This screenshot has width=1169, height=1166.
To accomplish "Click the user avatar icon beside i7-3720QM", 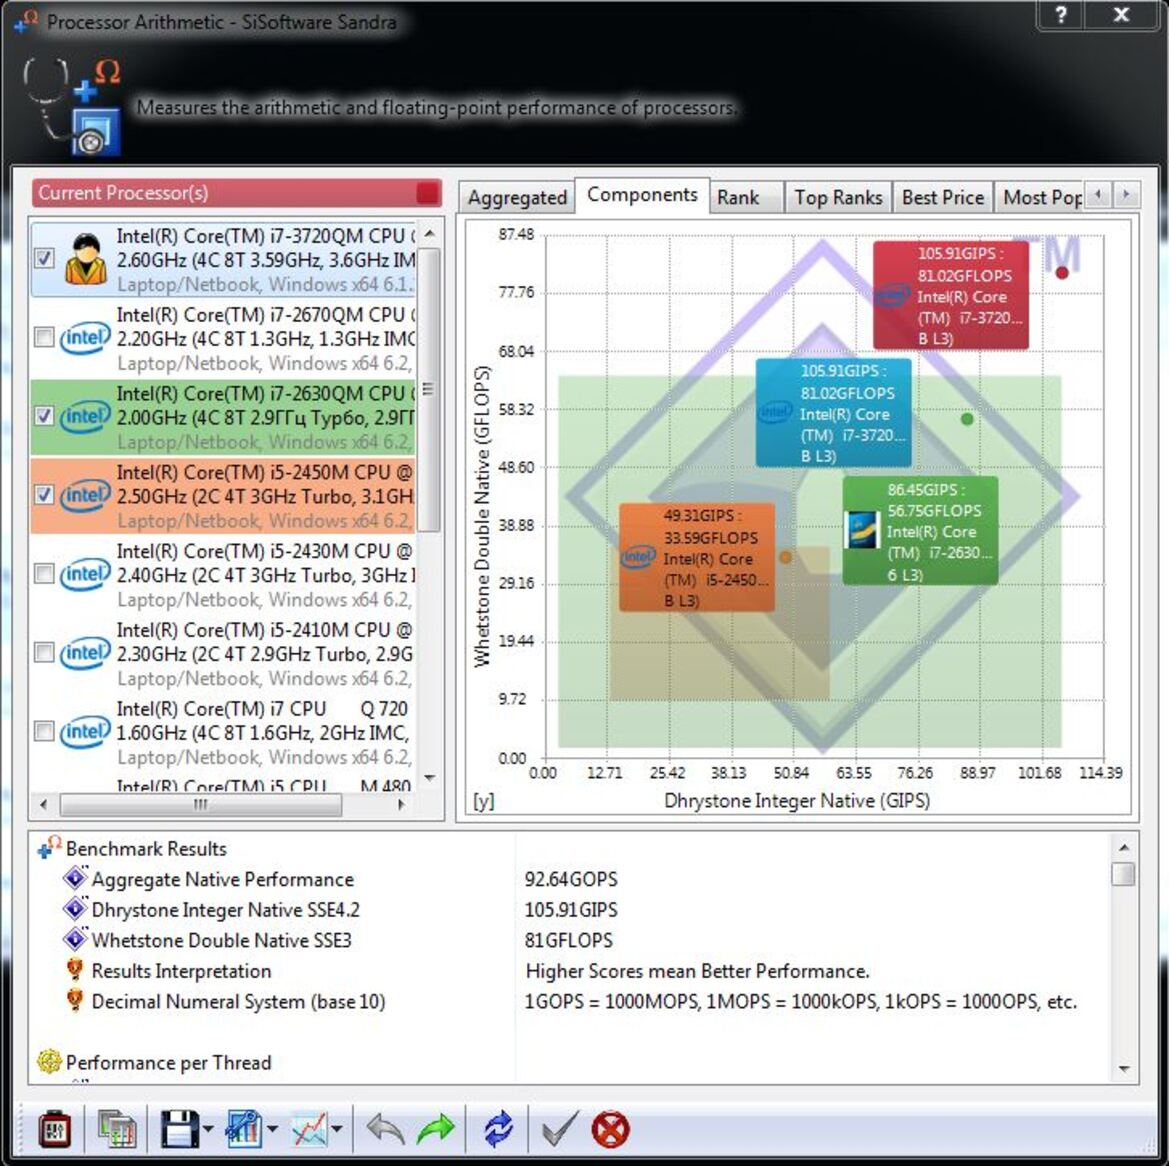I will 86,259.
